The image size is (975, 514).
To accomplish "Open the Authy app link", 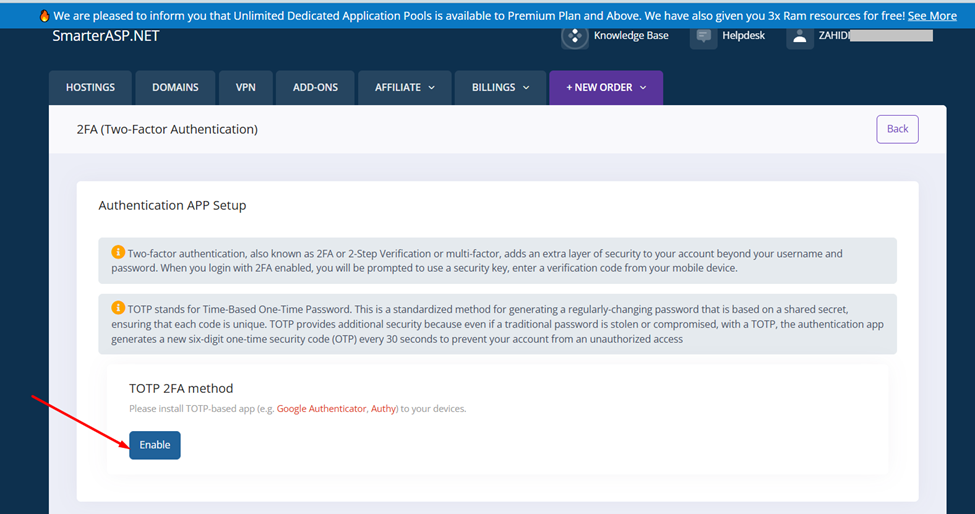I will (383, 409).
